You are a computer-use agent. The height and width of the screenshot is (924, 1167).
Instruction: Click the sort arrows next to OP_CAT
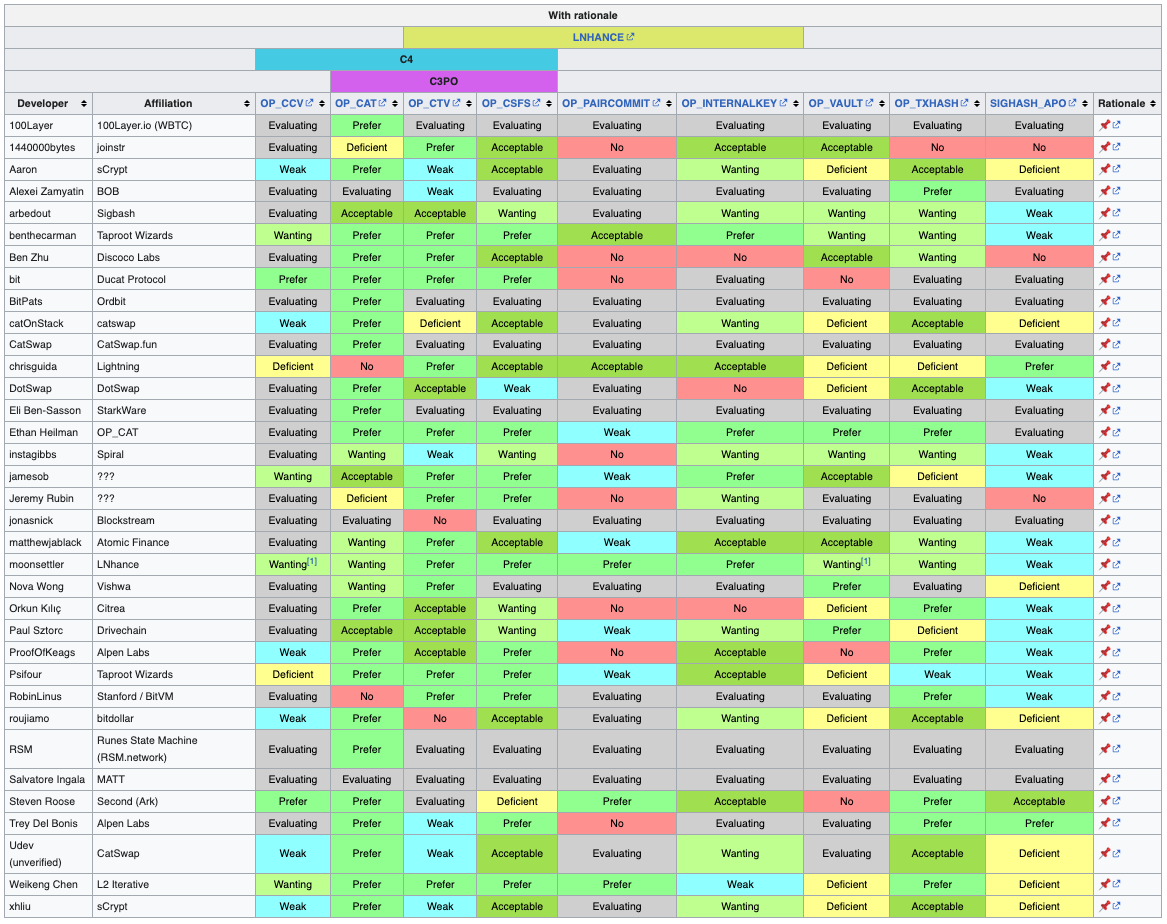(395, 103)
